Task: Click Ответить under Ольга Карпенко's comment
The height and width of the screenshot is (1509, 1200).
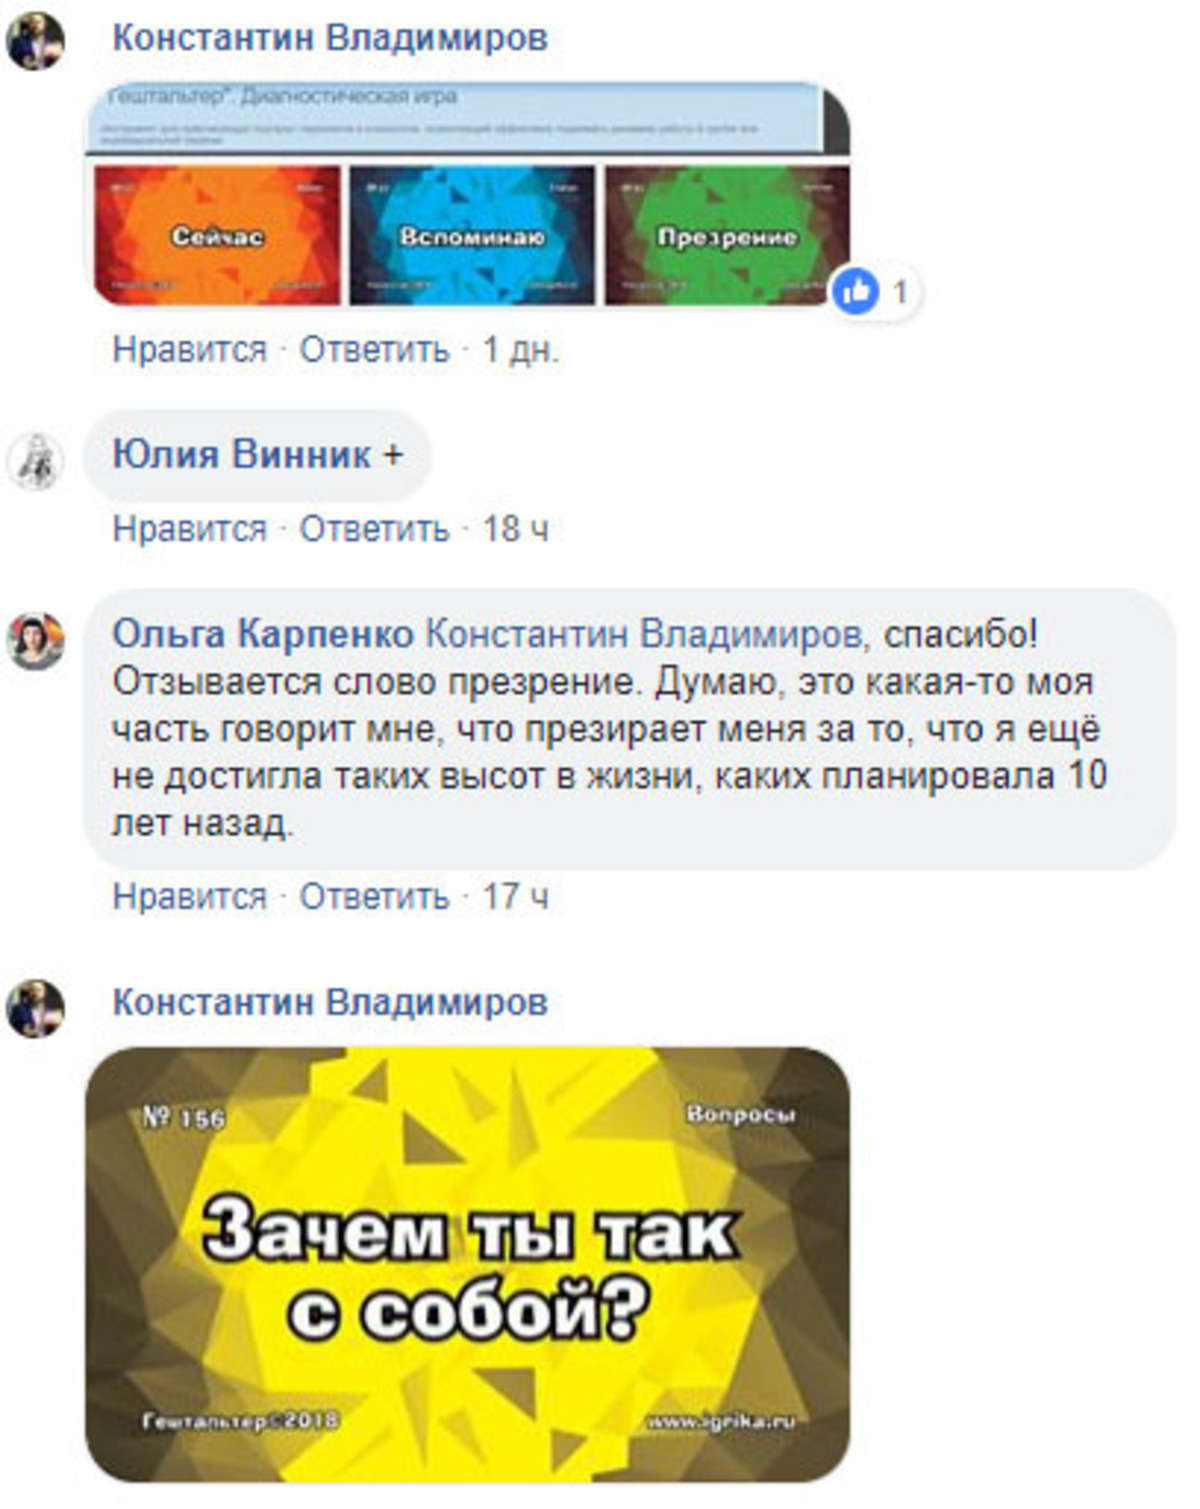Action: point(375,896)
